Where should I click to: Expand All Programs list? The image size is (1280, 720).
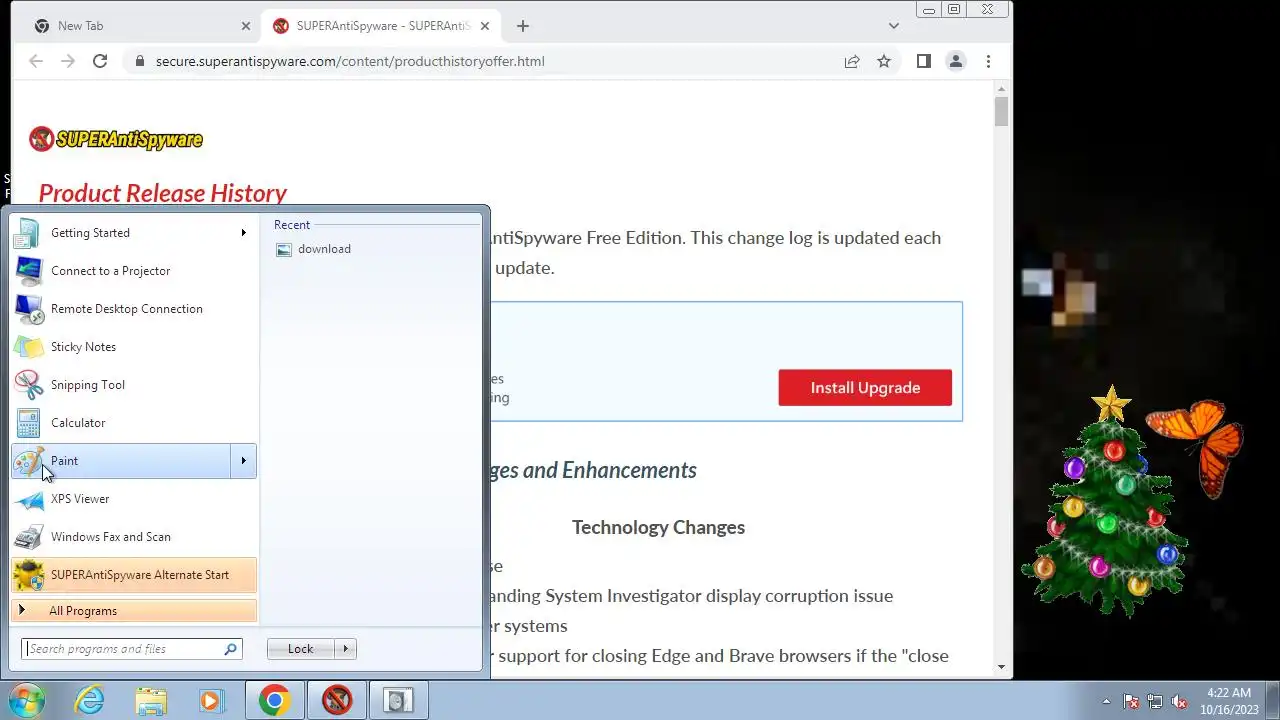(133, 611)
